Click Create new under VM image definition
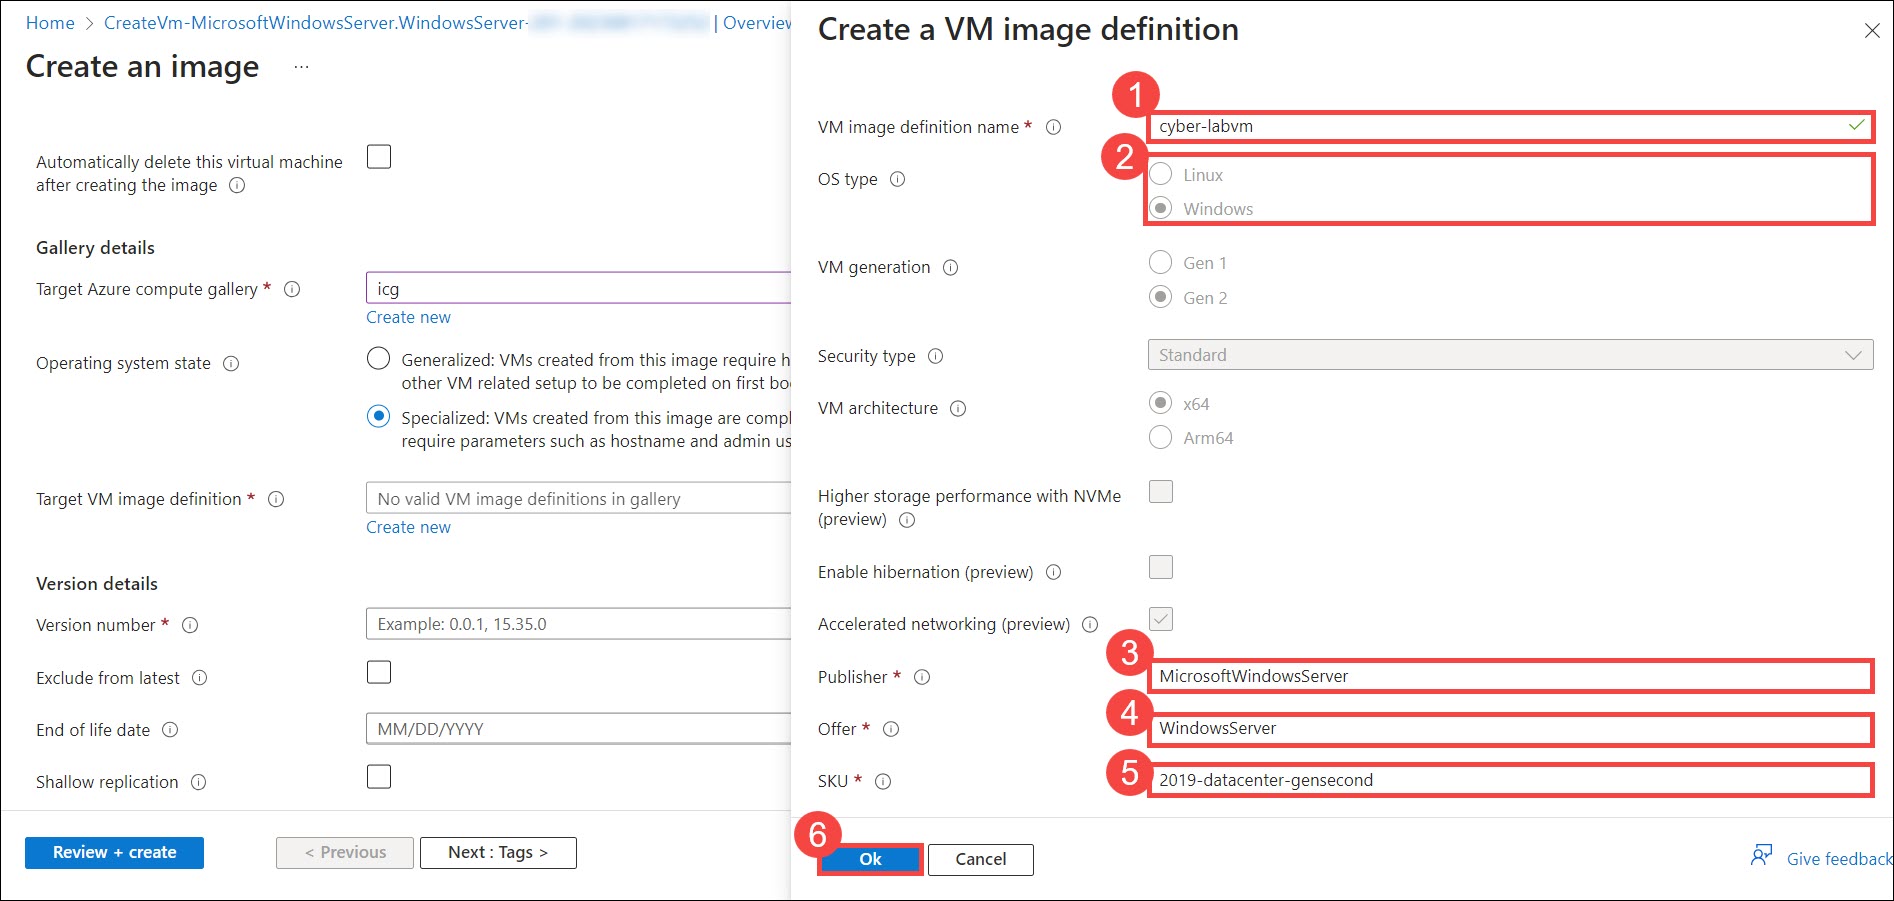 point(408,527)
